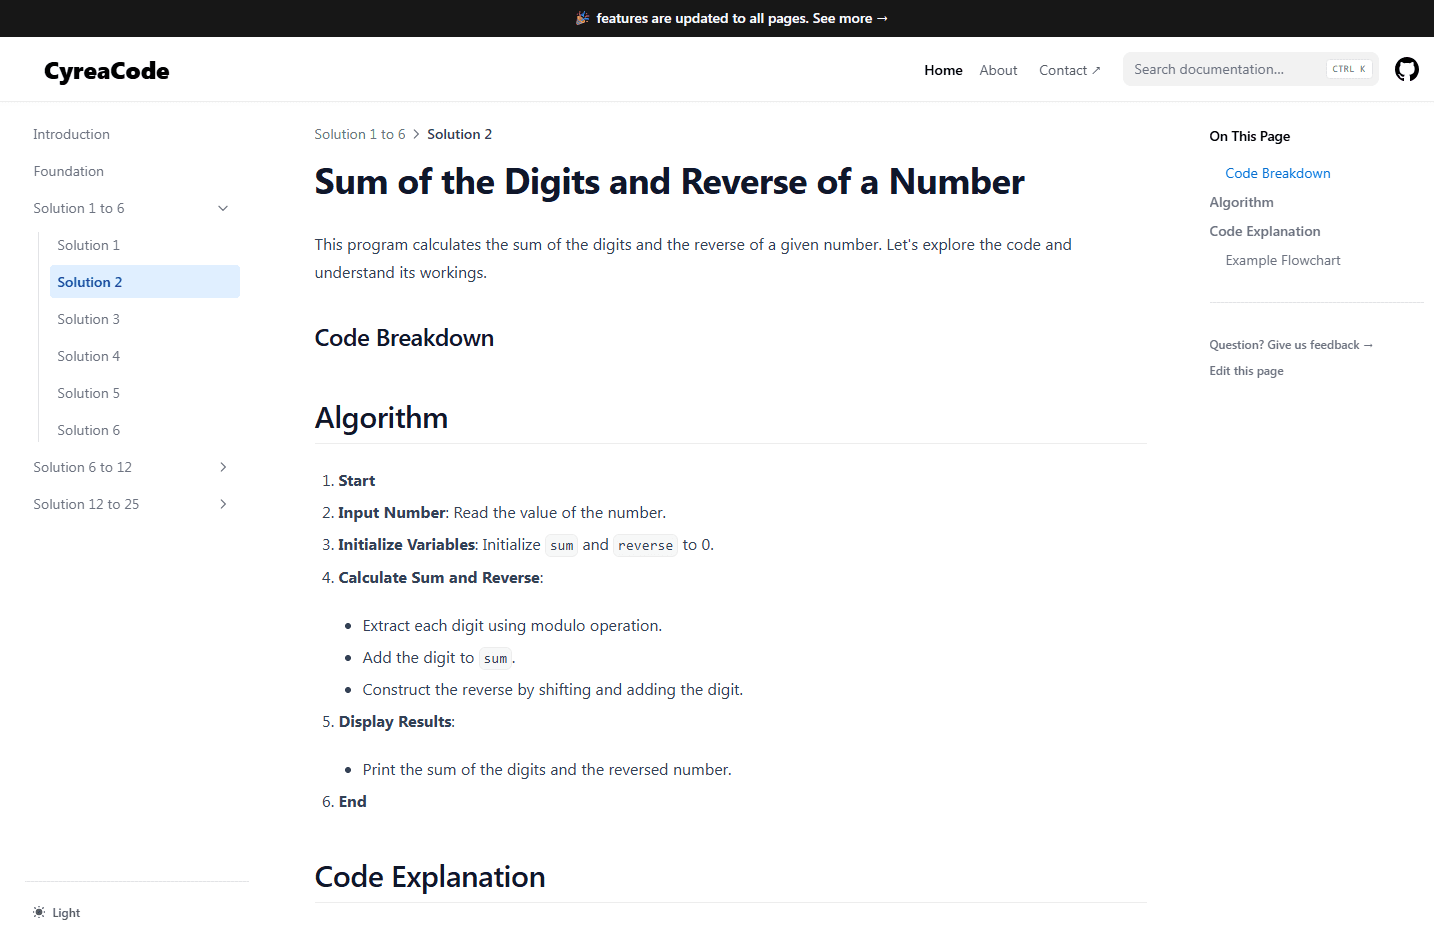The width and height of the screenshot is (1434, 931).
Task: Click the party popper banner icon
Action: click(583, 18)
